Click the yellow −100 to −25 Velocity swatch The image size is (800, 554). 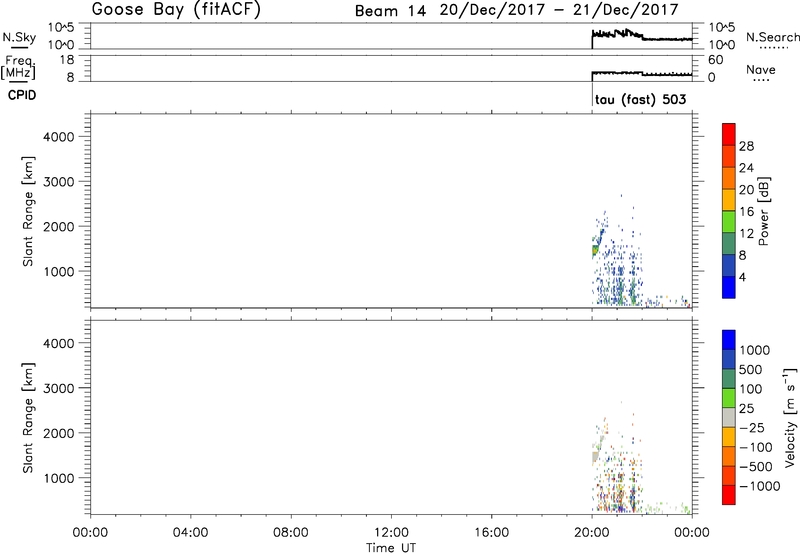click(729, 437)
